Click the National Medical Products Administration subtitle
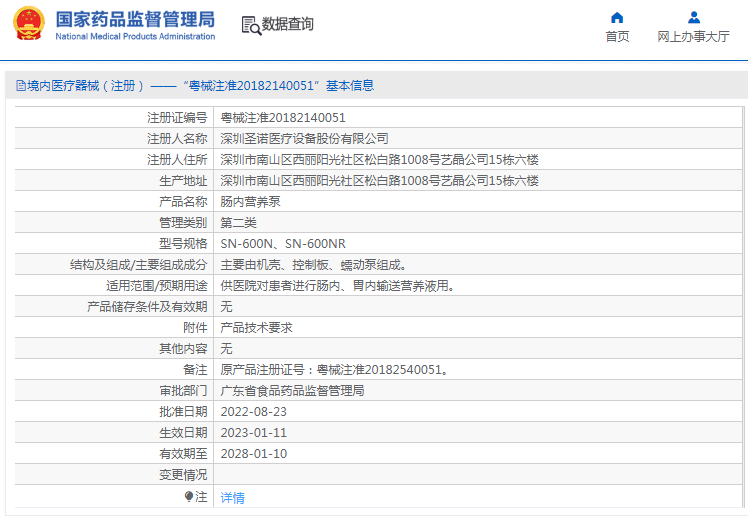The image size is (748, 516). 135,37
